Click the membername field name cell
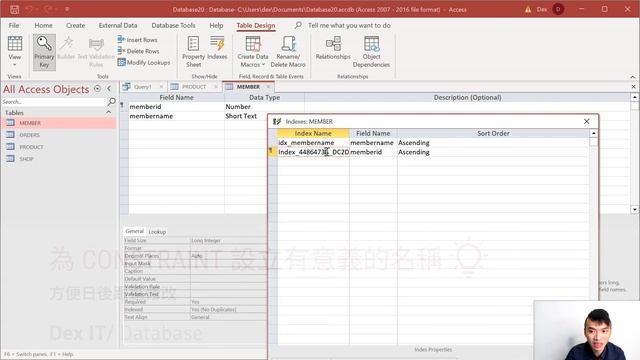640x360 pixels. point(176,116)
